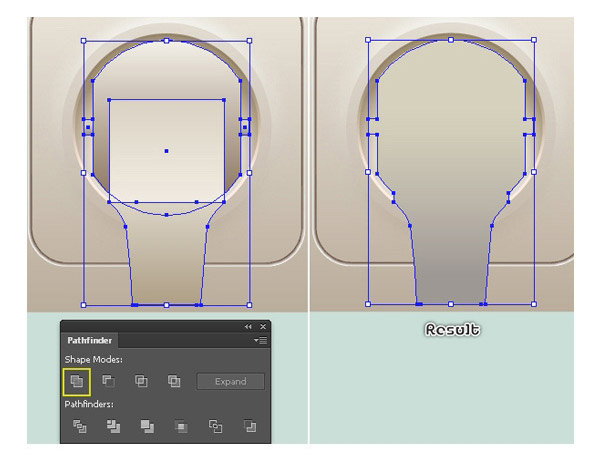Click the Minus Back pathfinder icon

click(249, 426)
